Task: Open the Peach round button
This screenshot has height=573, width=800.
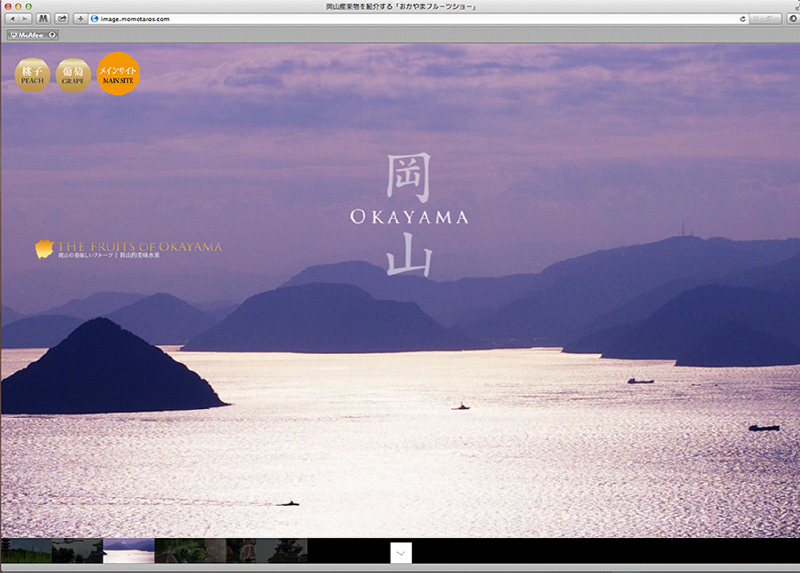Action: [x=33, y=75]
